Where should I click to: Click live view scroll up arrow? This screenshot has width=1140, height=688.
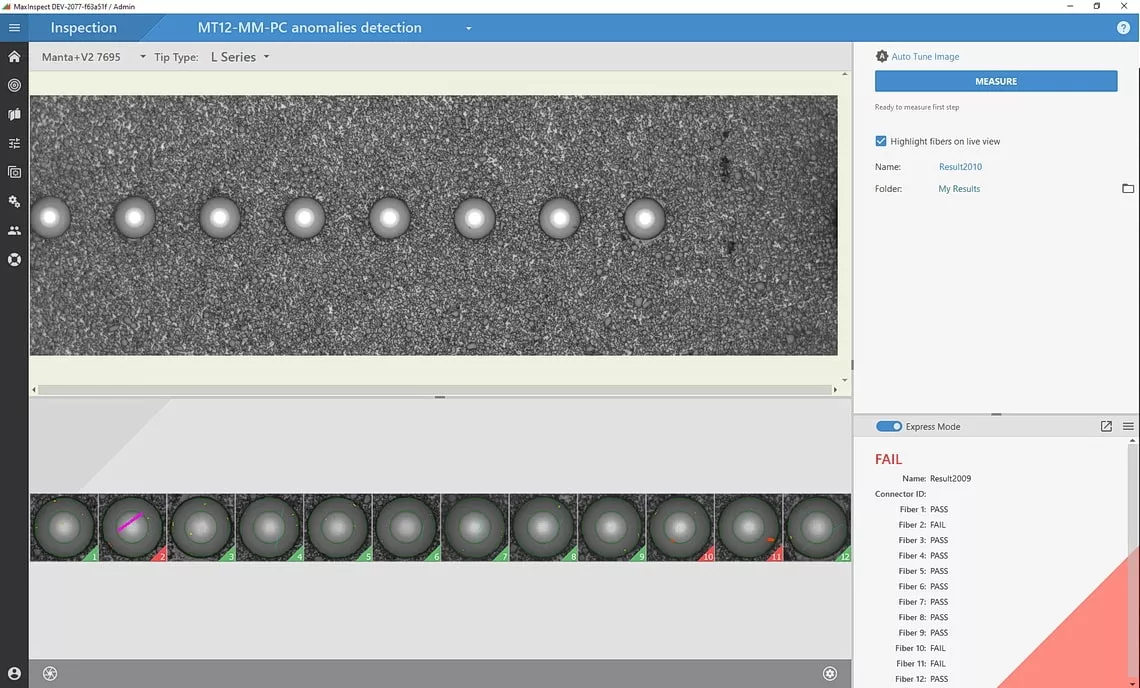pyautogui.click(x=844, y=74)
